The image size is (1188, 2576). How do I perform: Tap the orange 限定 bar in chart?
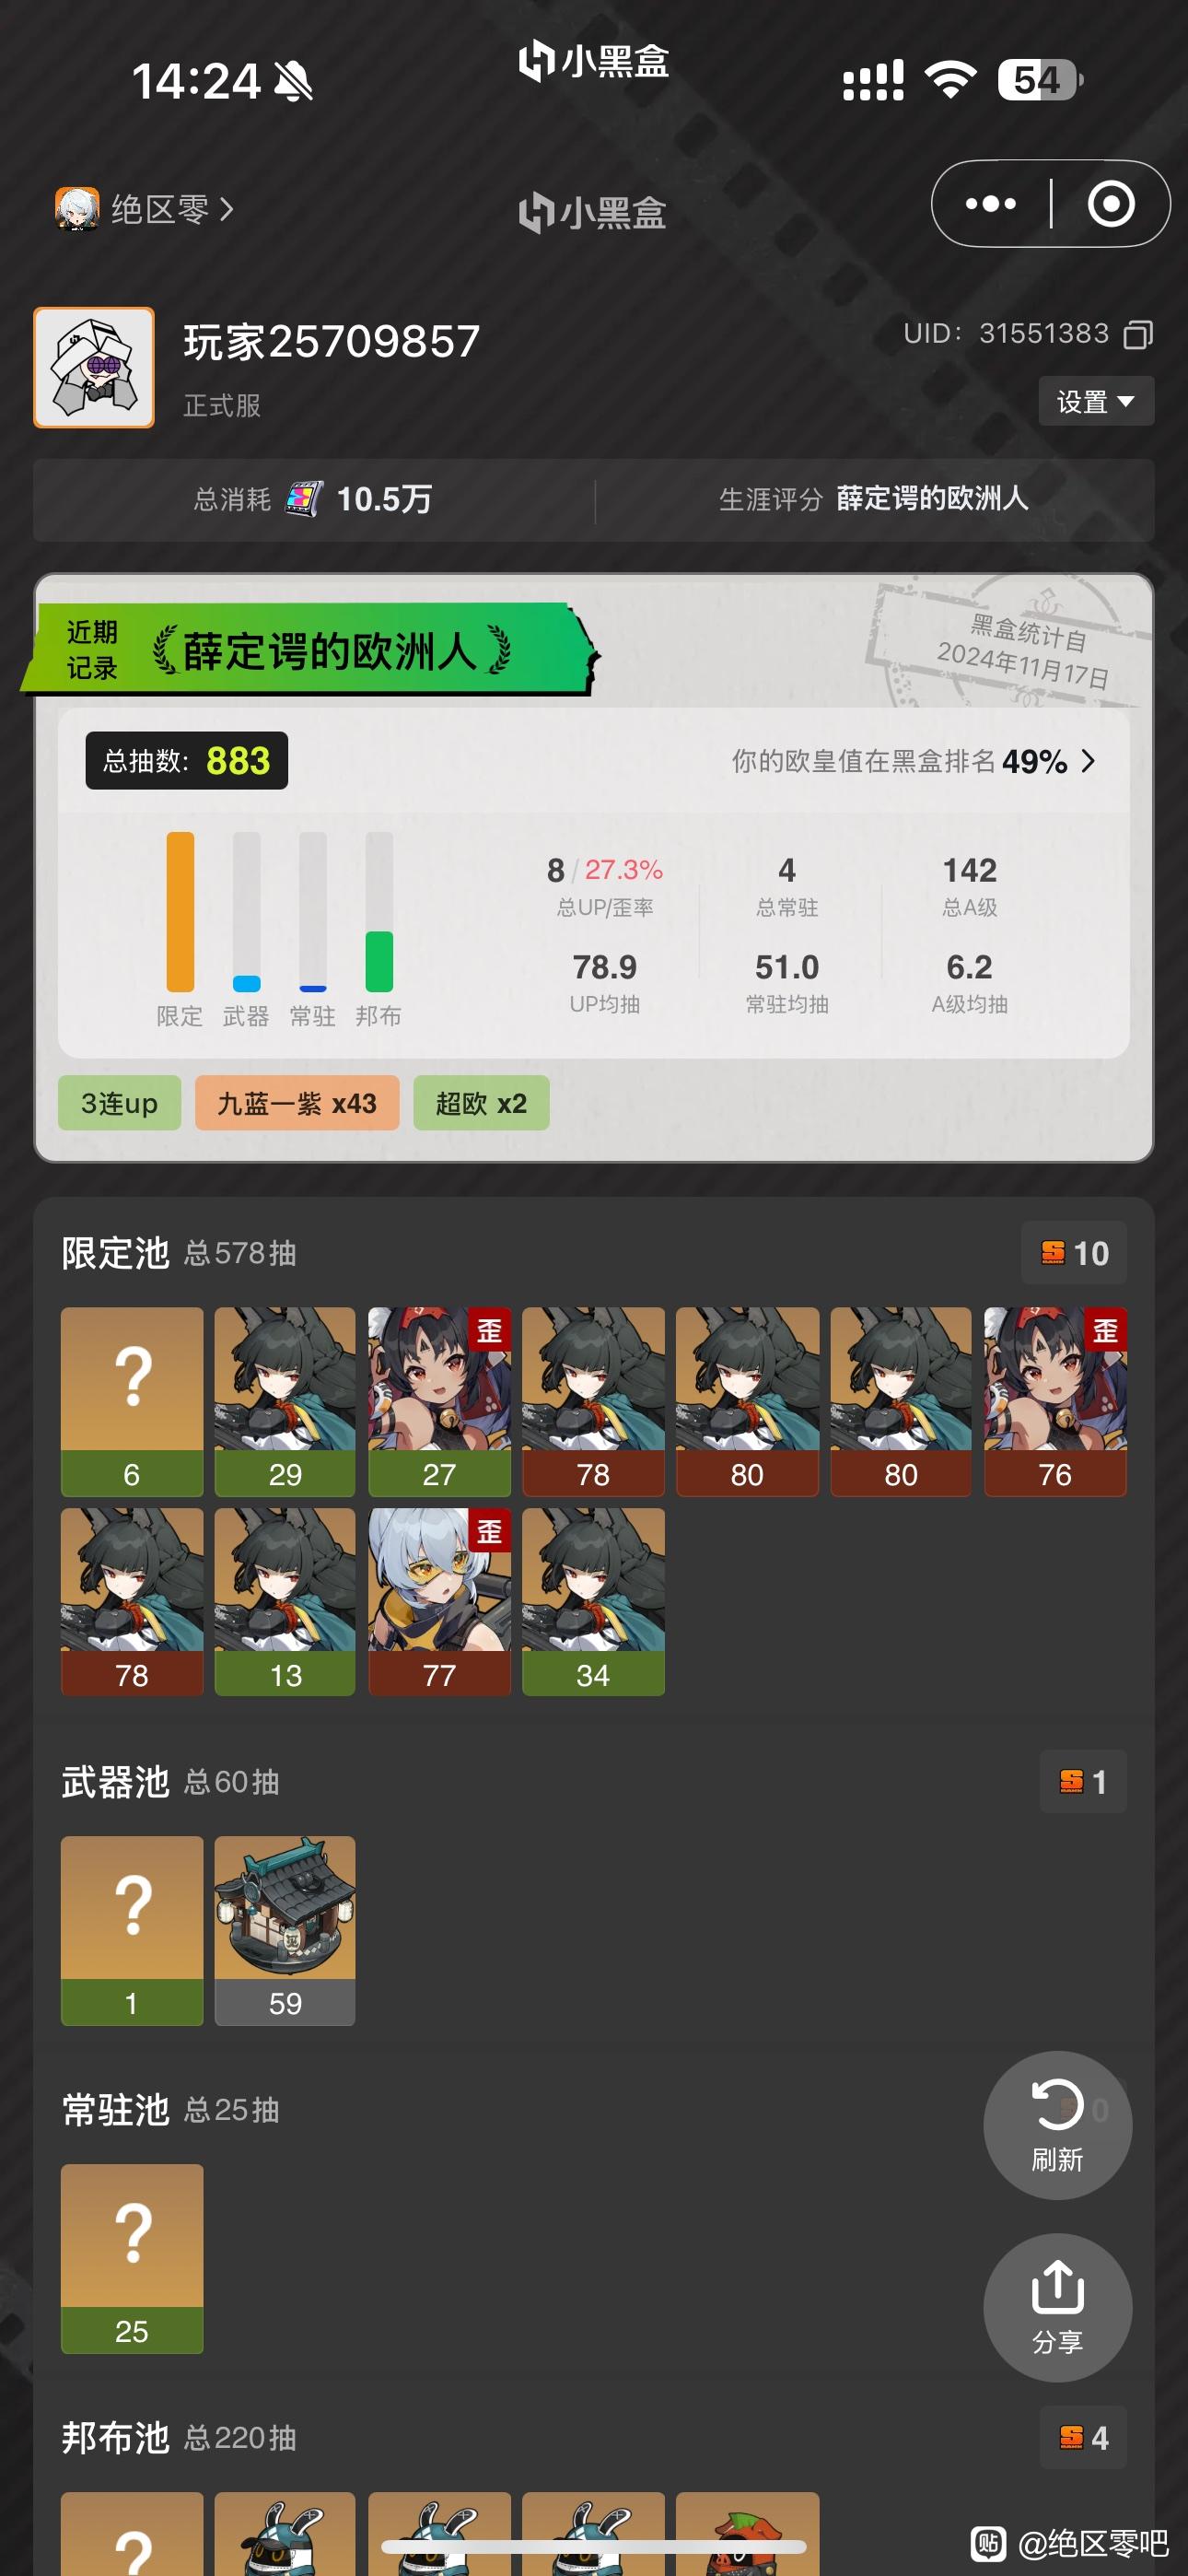click(180, 911)
